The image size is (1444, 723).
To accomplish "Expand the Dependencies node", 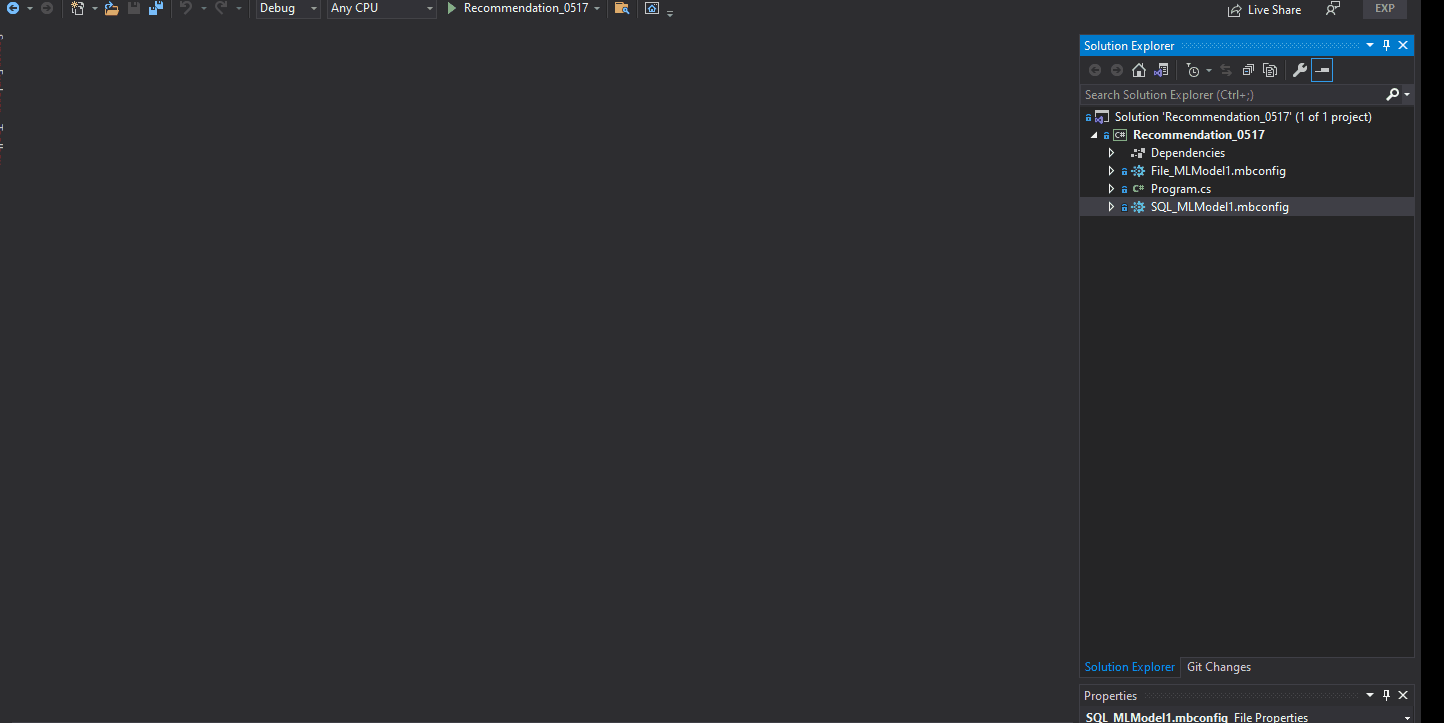I will pos(1111,153).
